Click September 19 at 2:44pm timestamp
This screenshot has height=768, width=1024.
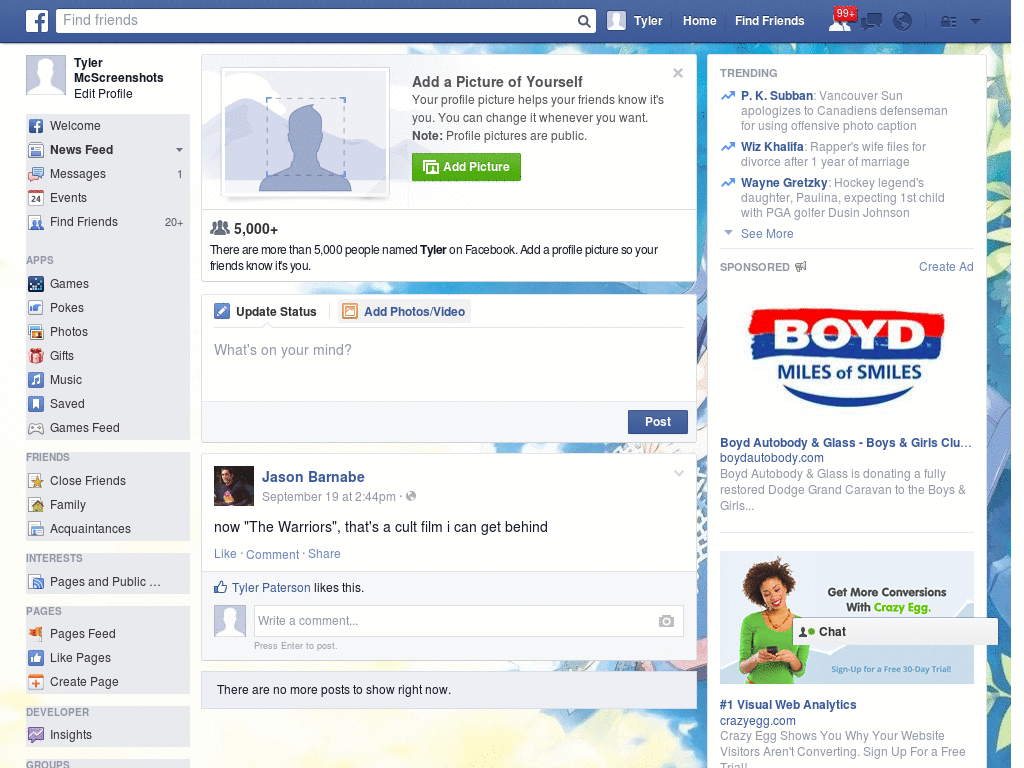[x=328, y=497]
